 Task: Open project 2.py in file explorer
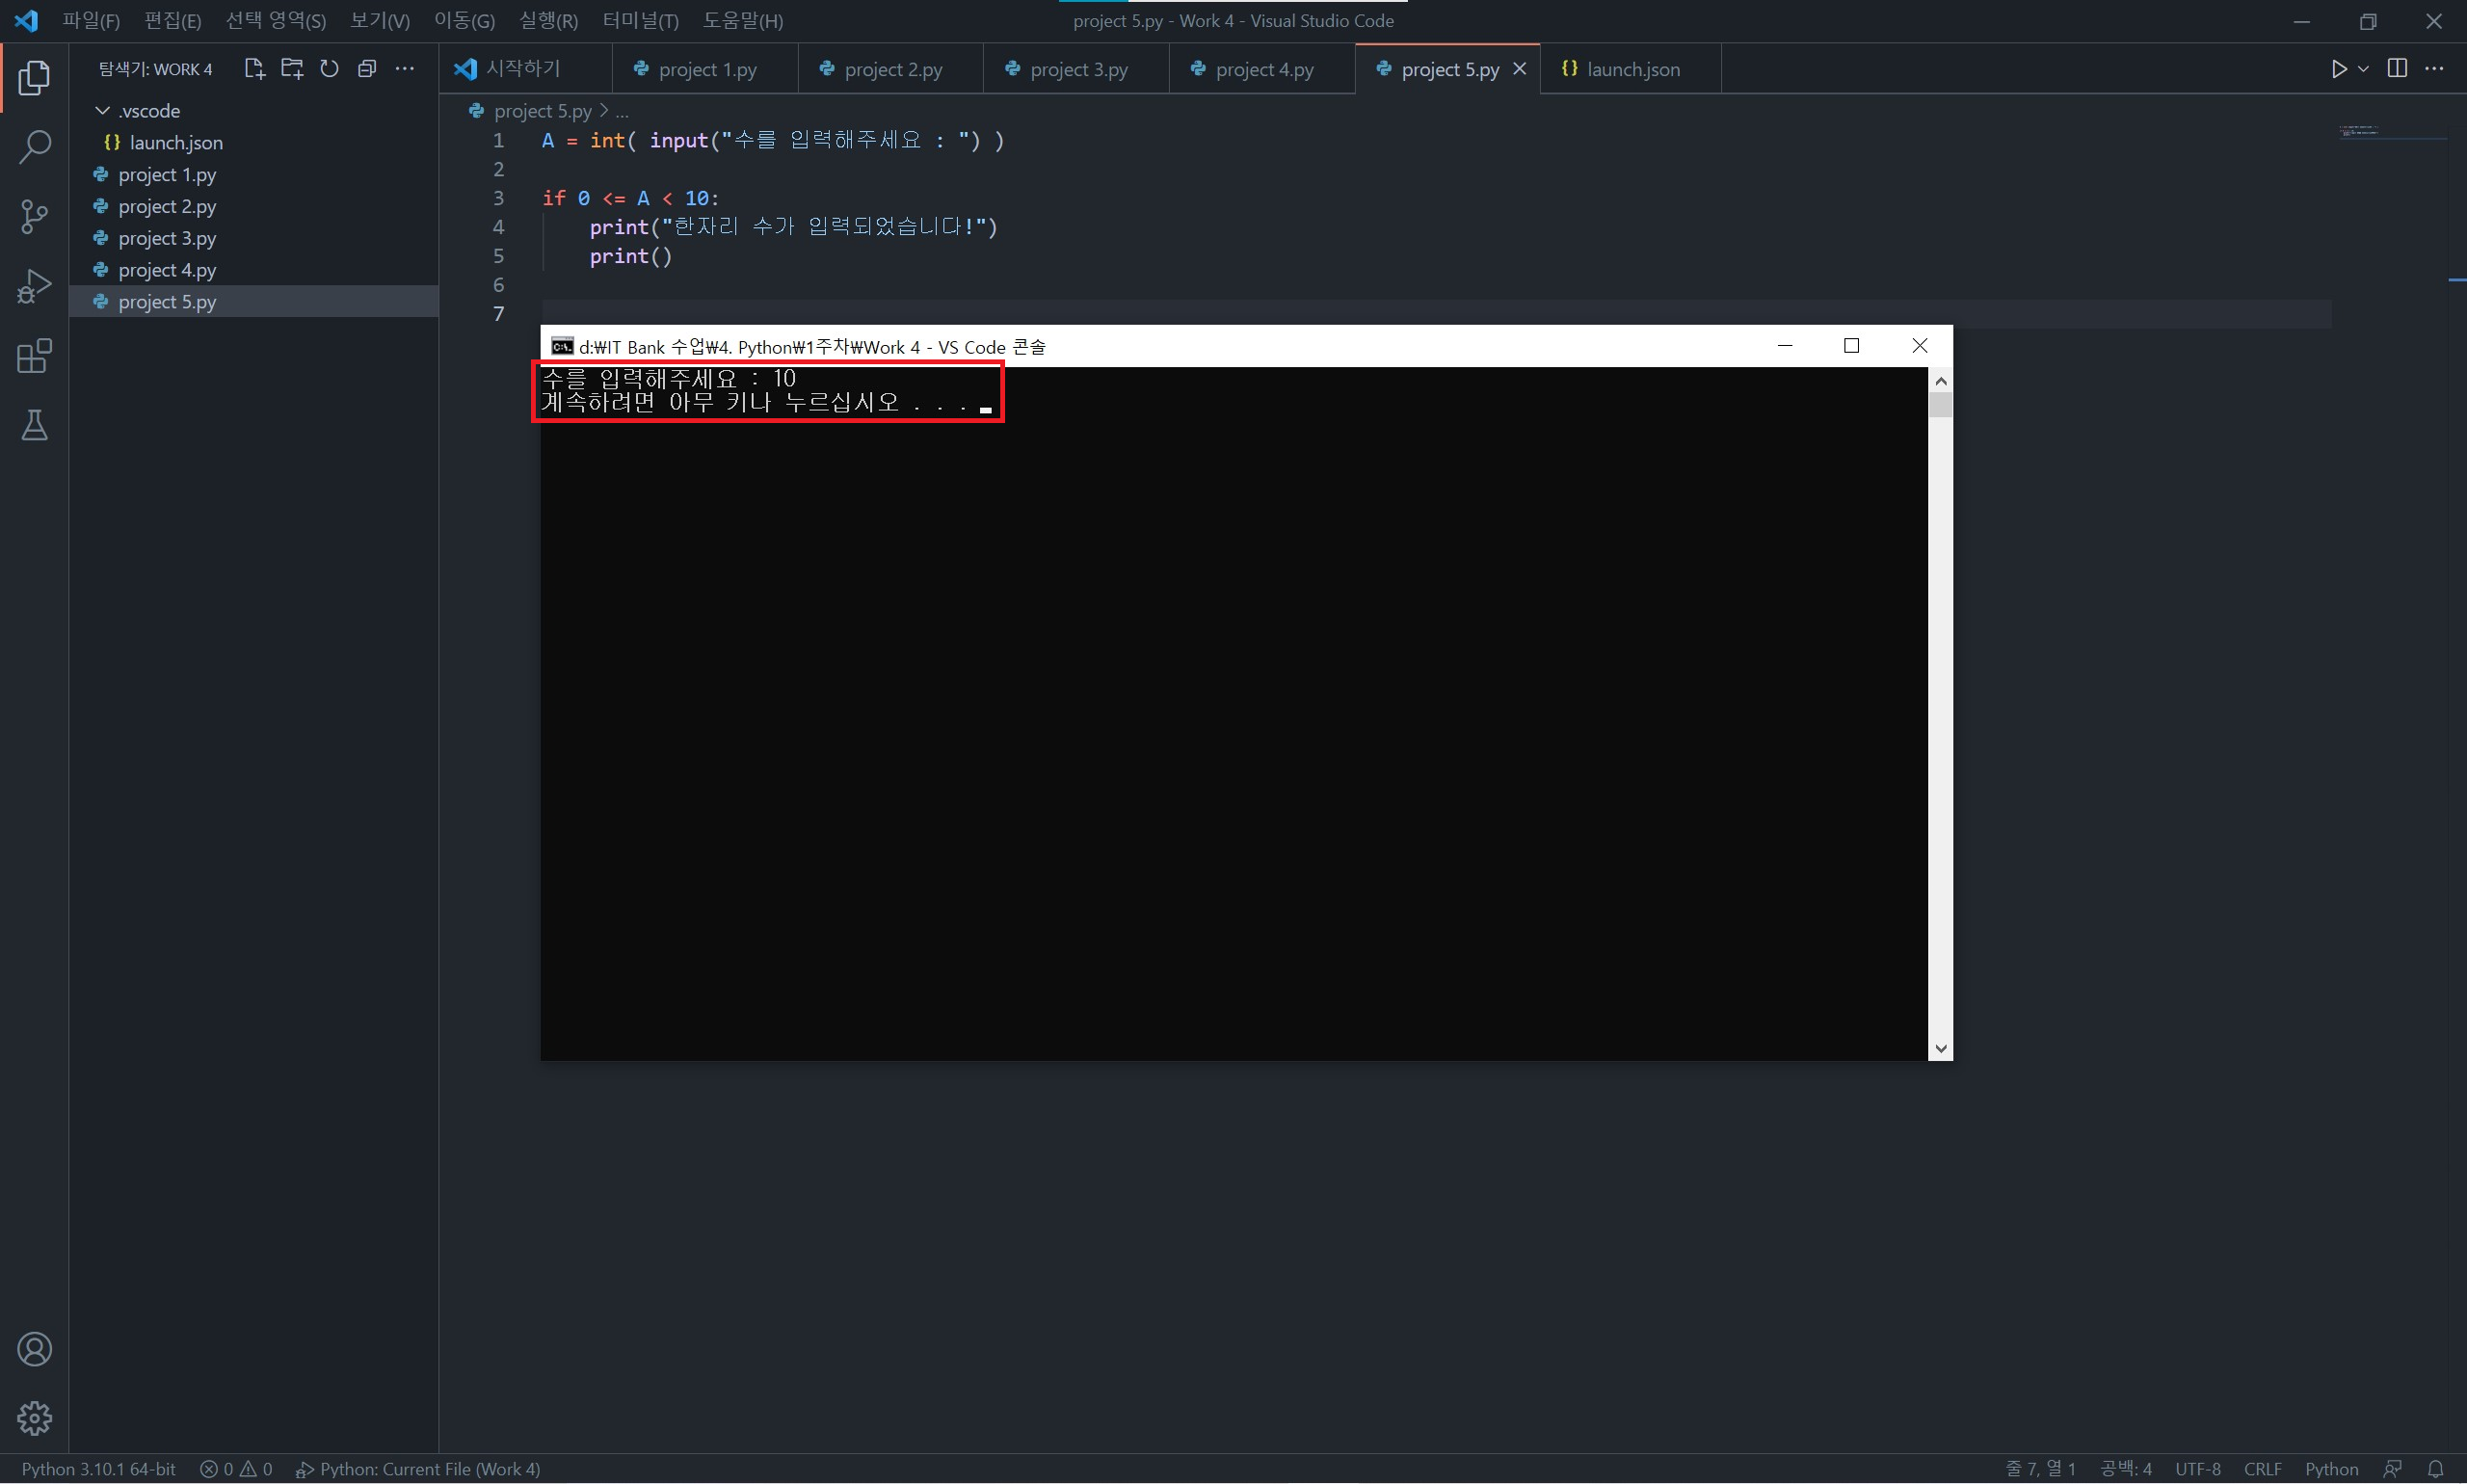click(x=167, y=206)
